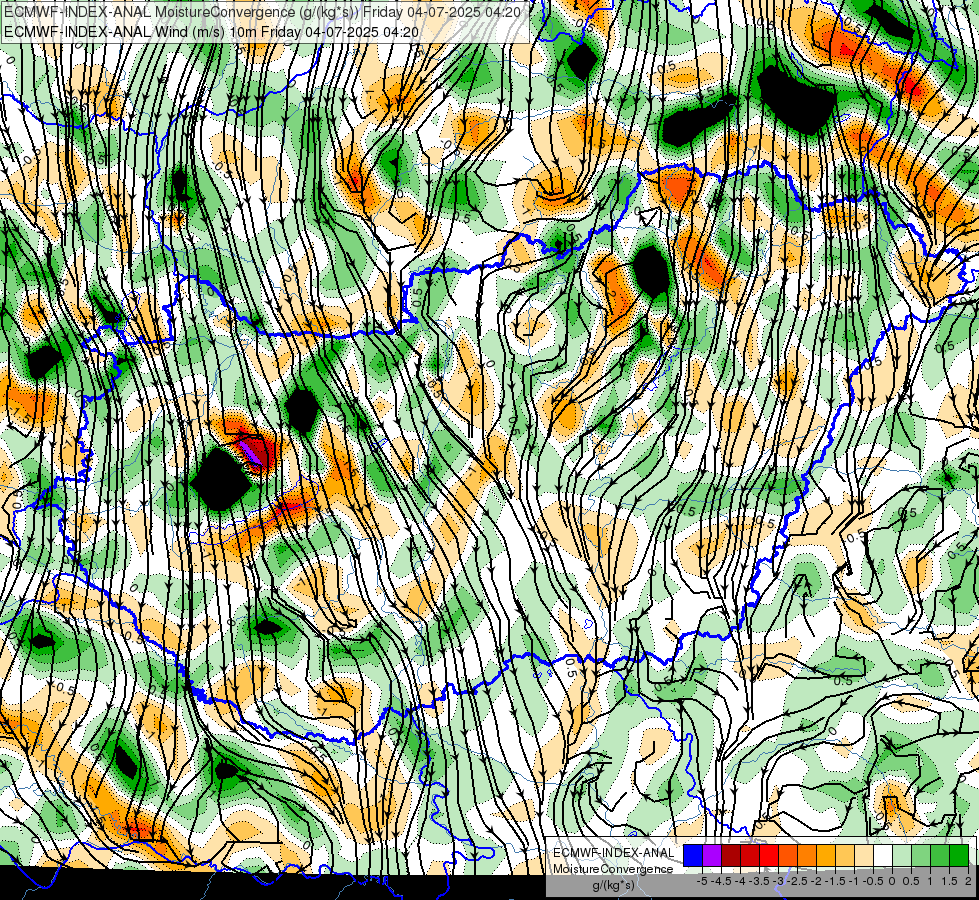This screenshot has height=900, width=979.
Task: Click the legend tick value '0'
Action: click(892, 881)
